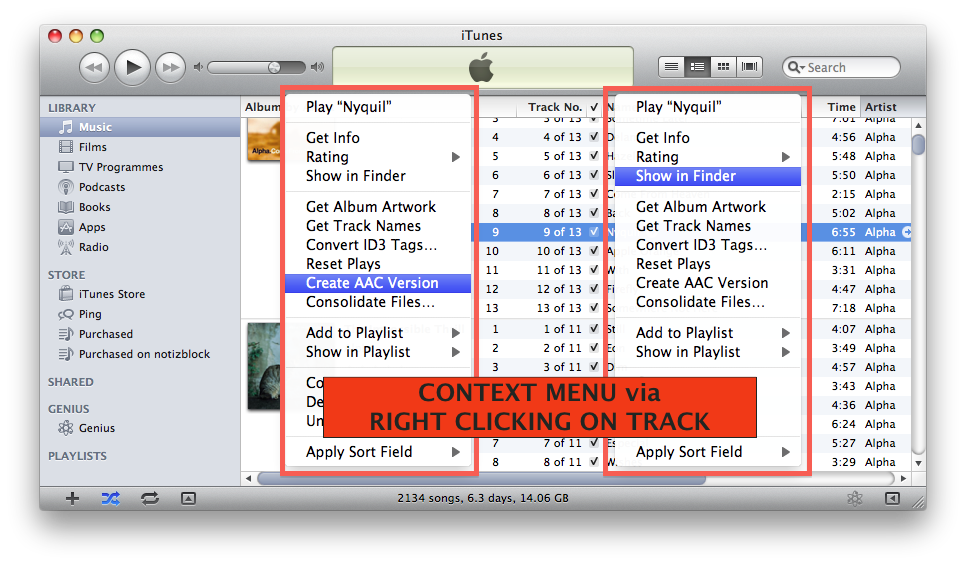
Task: Switch to album list view
Action: coord(697,67)
